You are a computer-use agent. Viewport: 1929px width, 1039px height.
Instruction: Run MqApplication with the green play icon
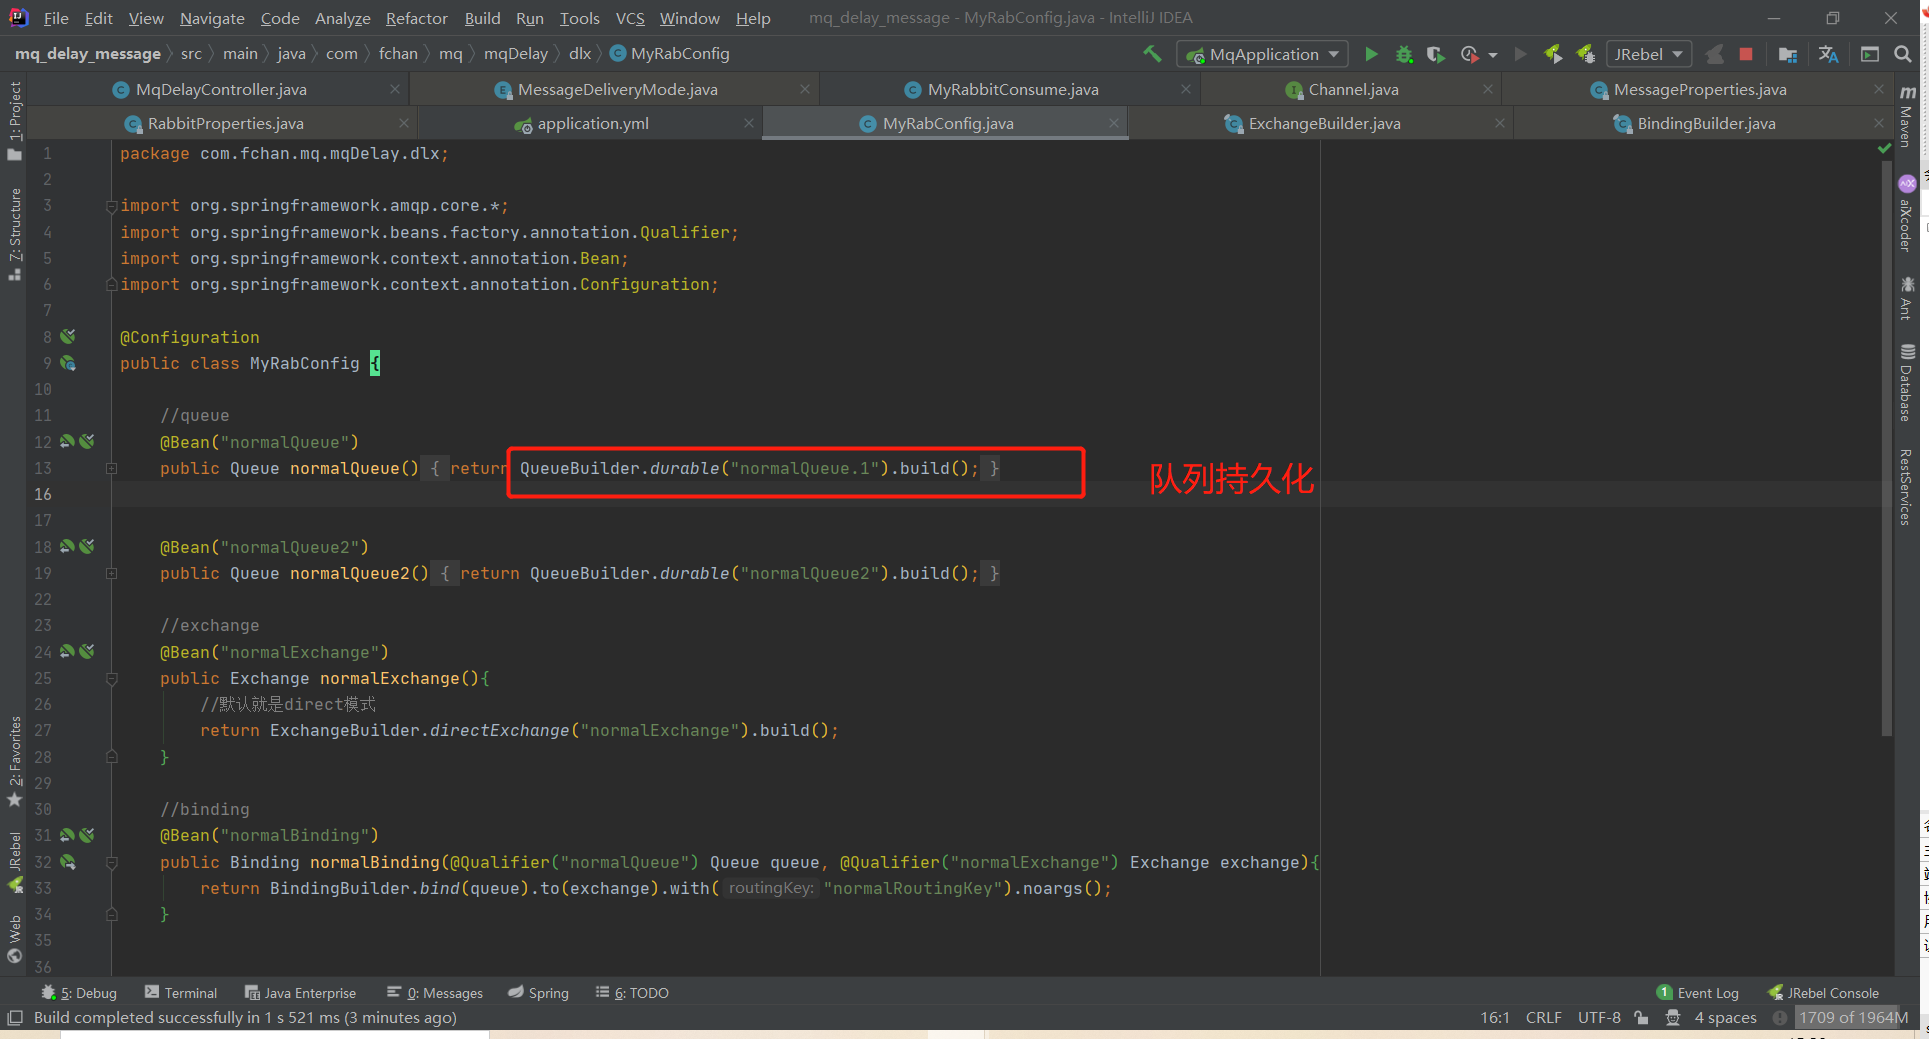coord(1371,54)
